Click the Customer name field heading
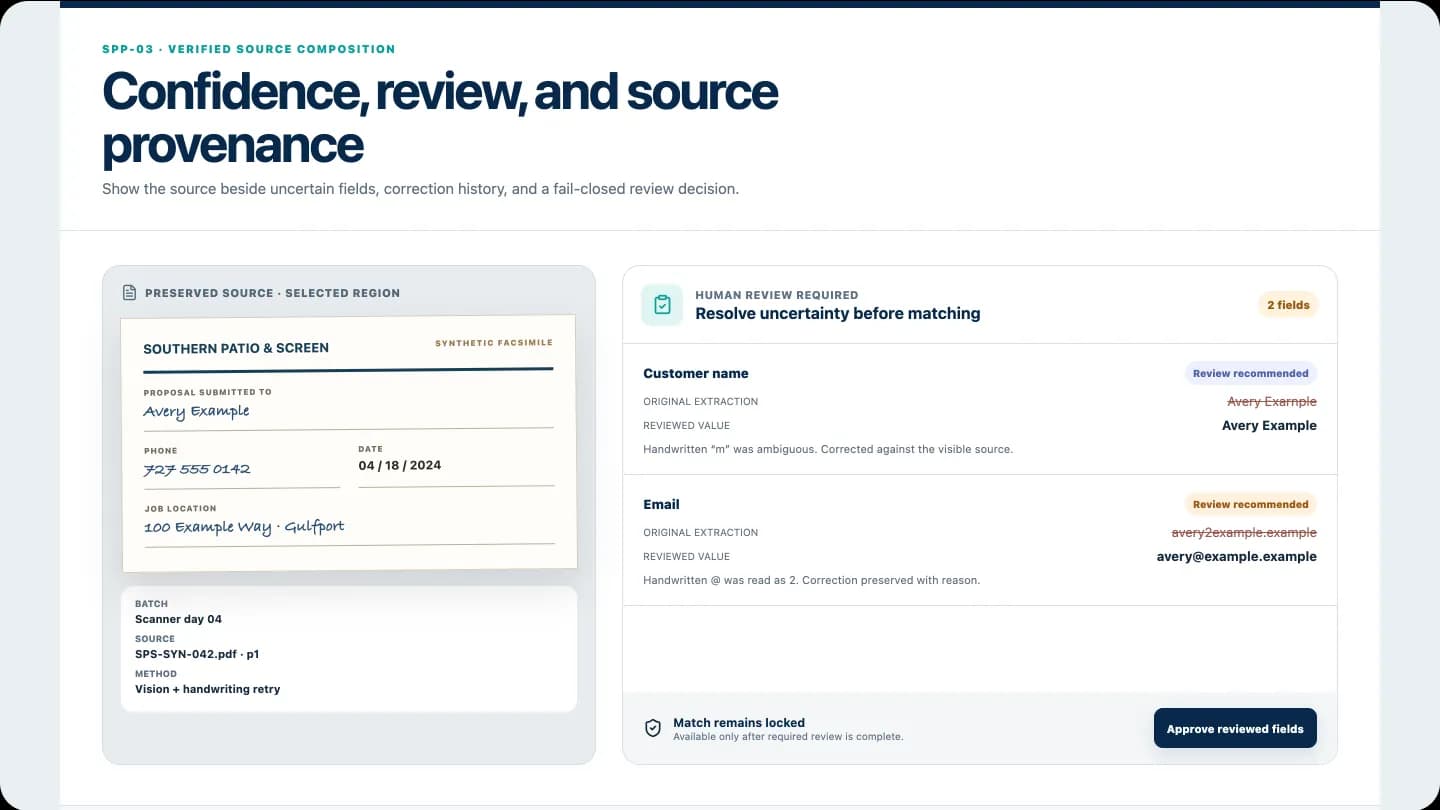Screen dimensions: 1440x810 [x=696, y=373]
